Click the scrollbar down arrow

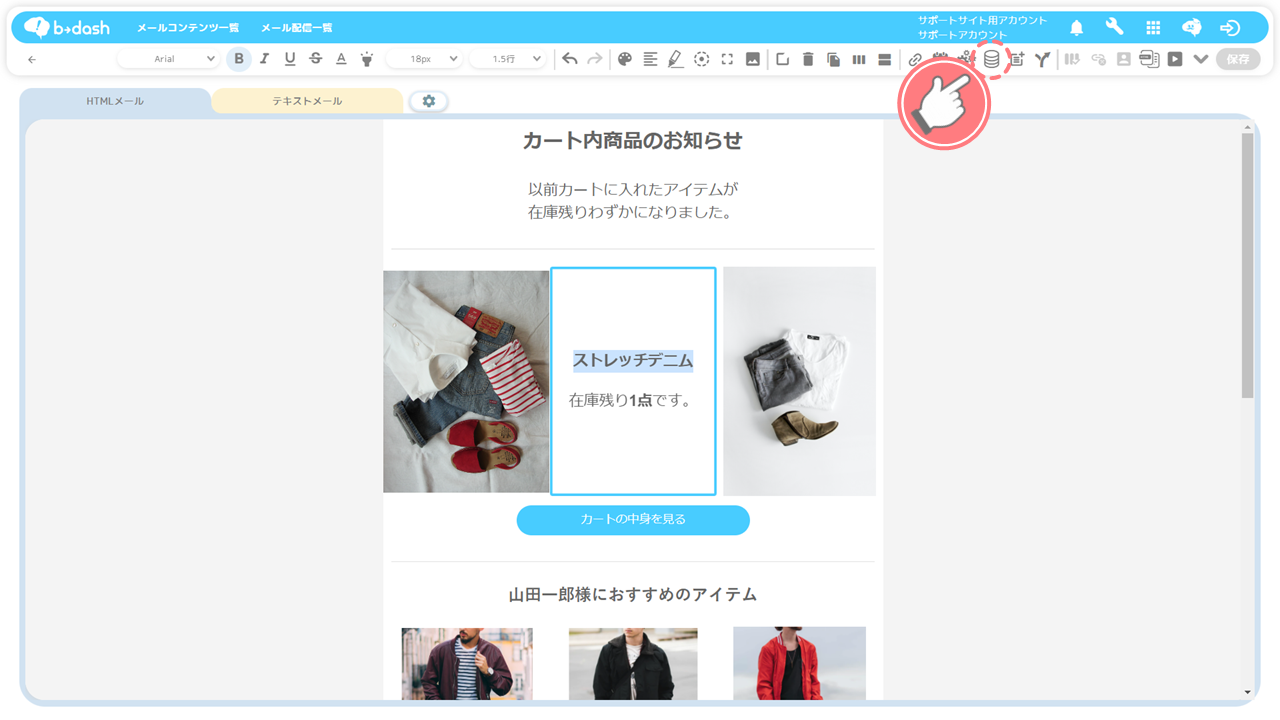click(1247, 692)
